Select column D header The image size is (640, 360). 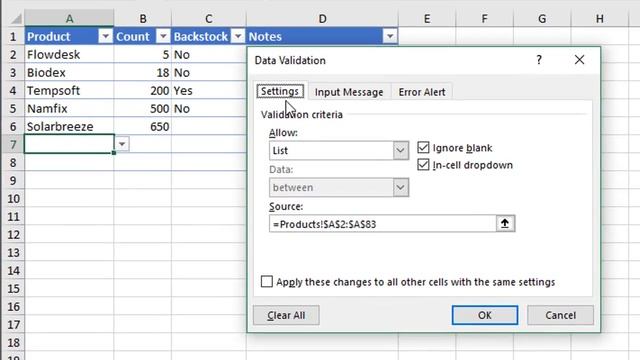pos(322,18)
